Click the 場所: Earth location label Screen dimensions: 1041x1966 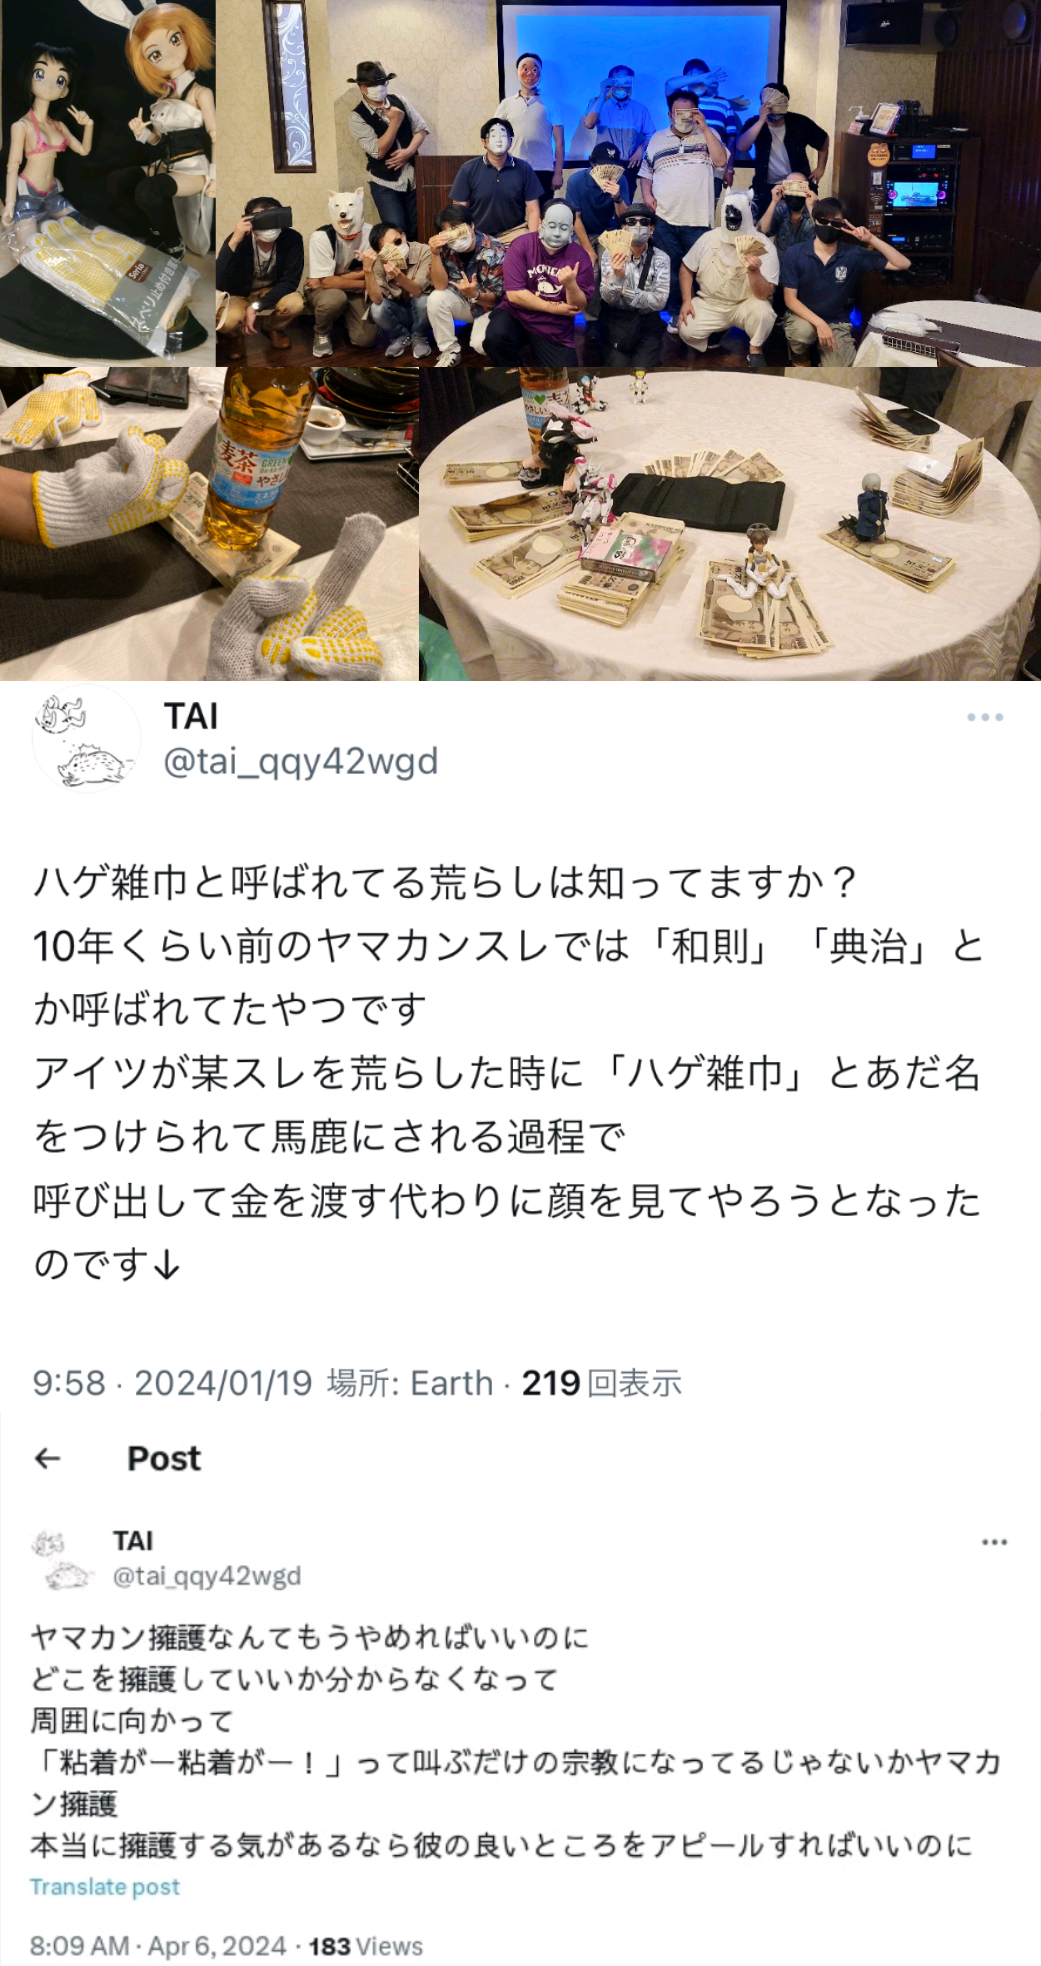[410, 1383]
